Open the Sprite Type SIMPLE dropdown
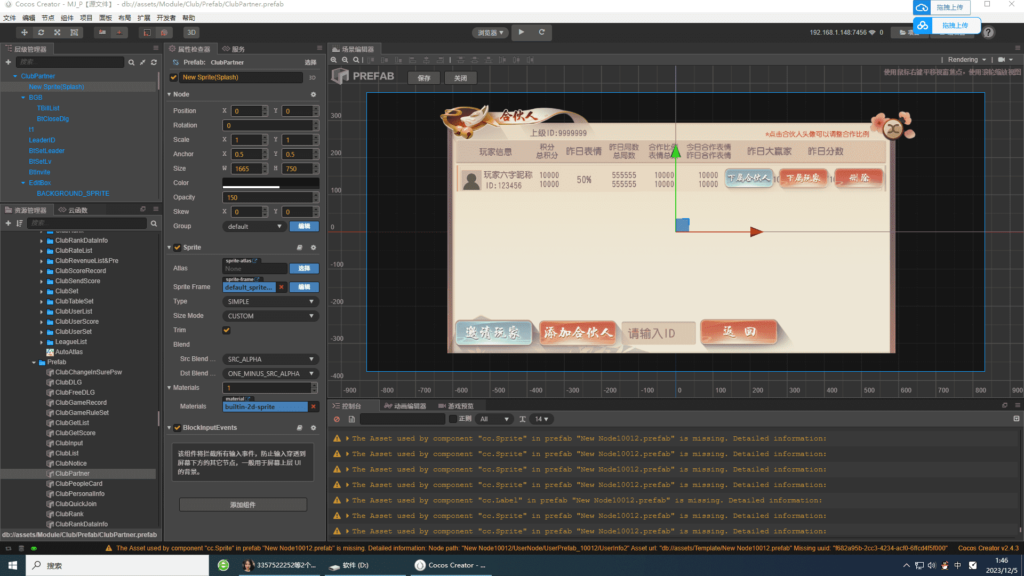This screenshot has width=1024, height=576. pos(270,301)
